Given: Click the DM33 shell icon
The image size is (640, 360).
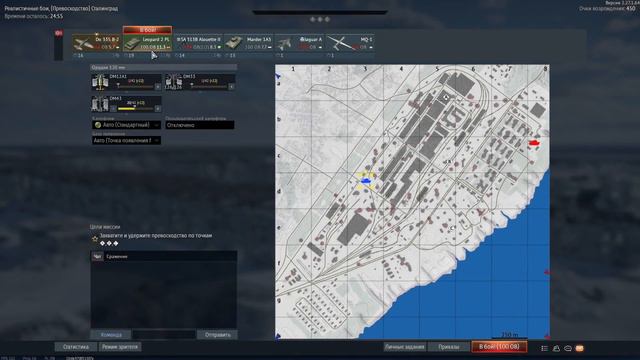Looking at the screenshot, I should [173, 82].
